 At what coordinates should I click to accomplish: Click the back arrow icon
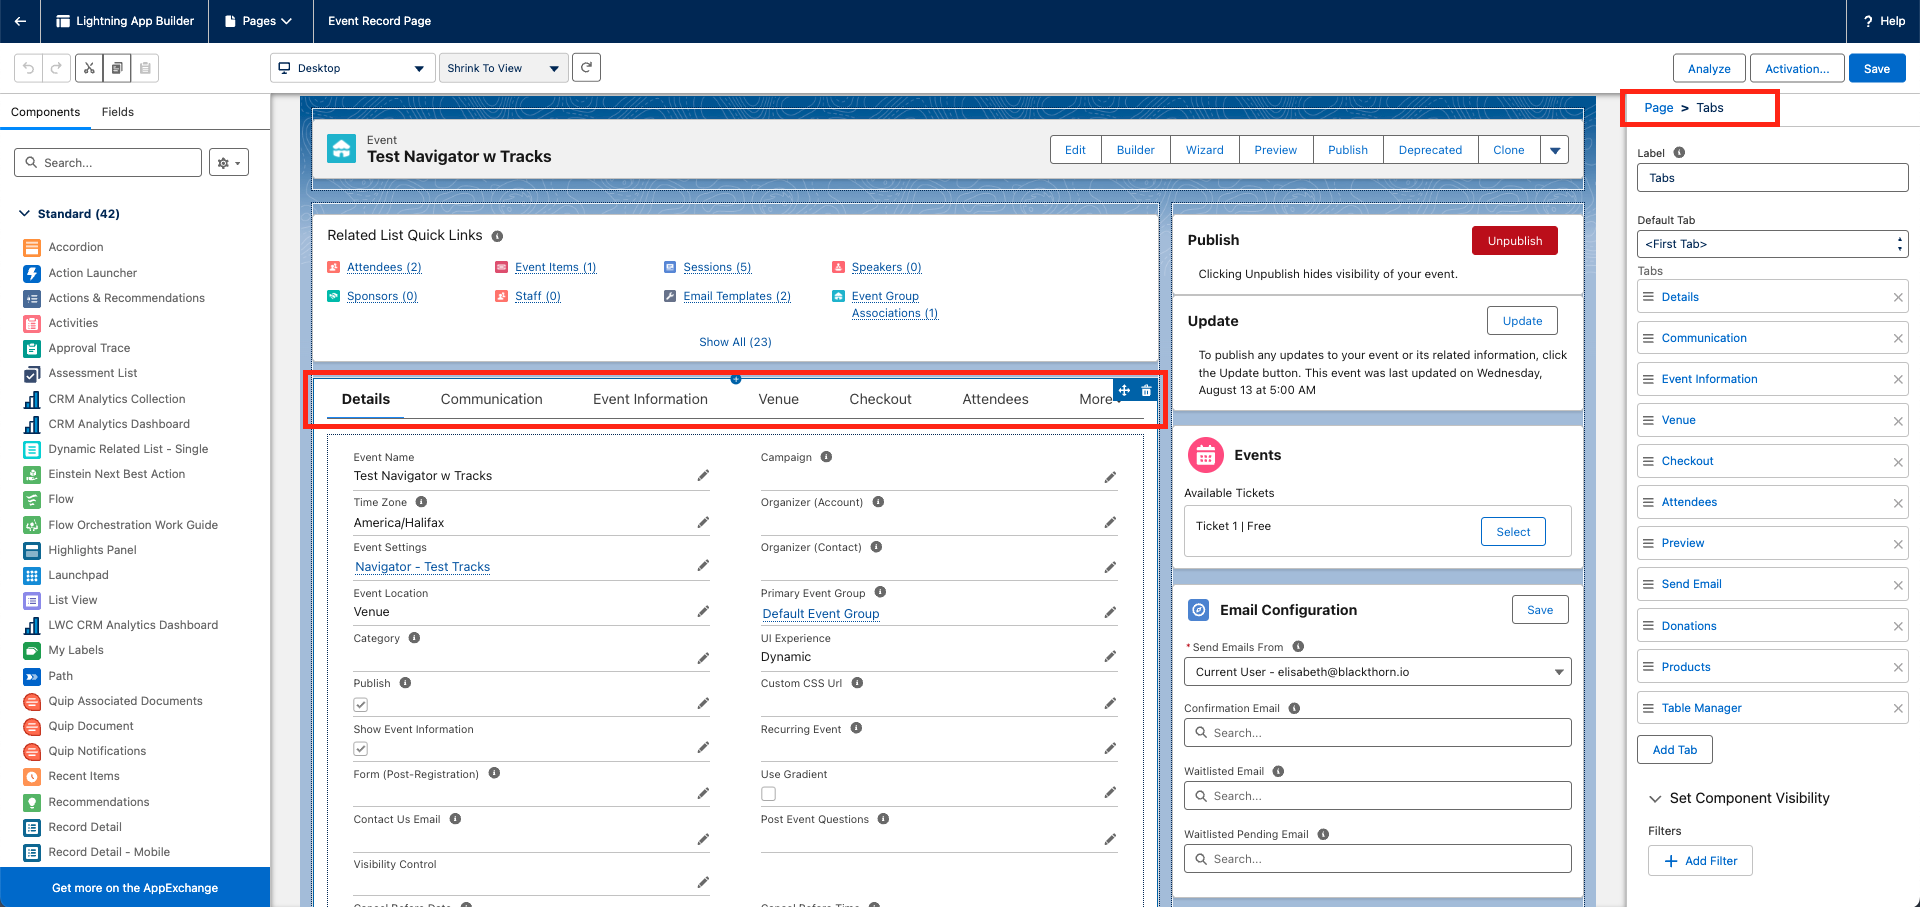(20, 21)
